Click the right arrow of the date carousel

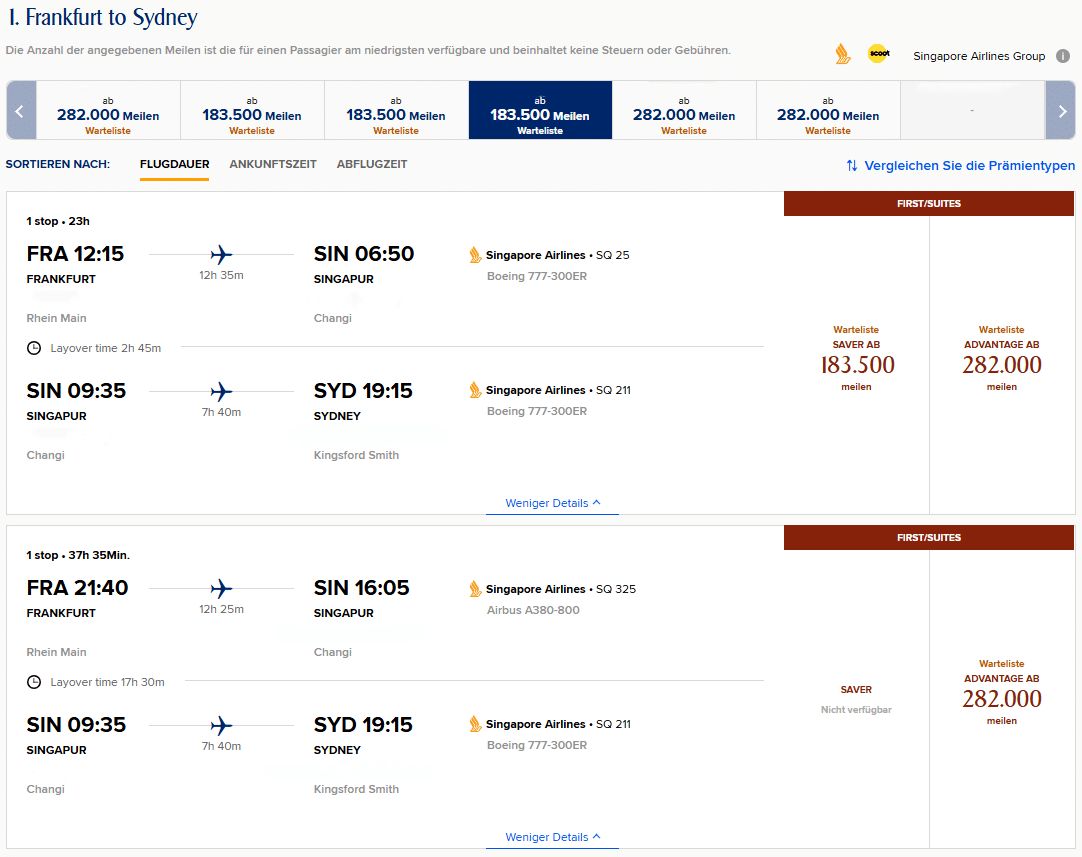pyautogui.click(x=1062, y=109)
